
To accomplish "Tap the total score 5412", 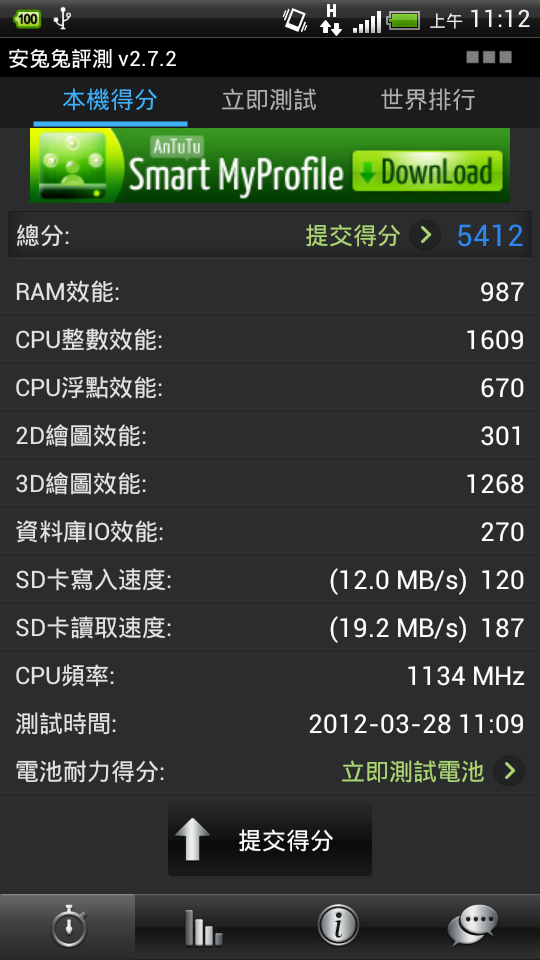I will (490, 236).
